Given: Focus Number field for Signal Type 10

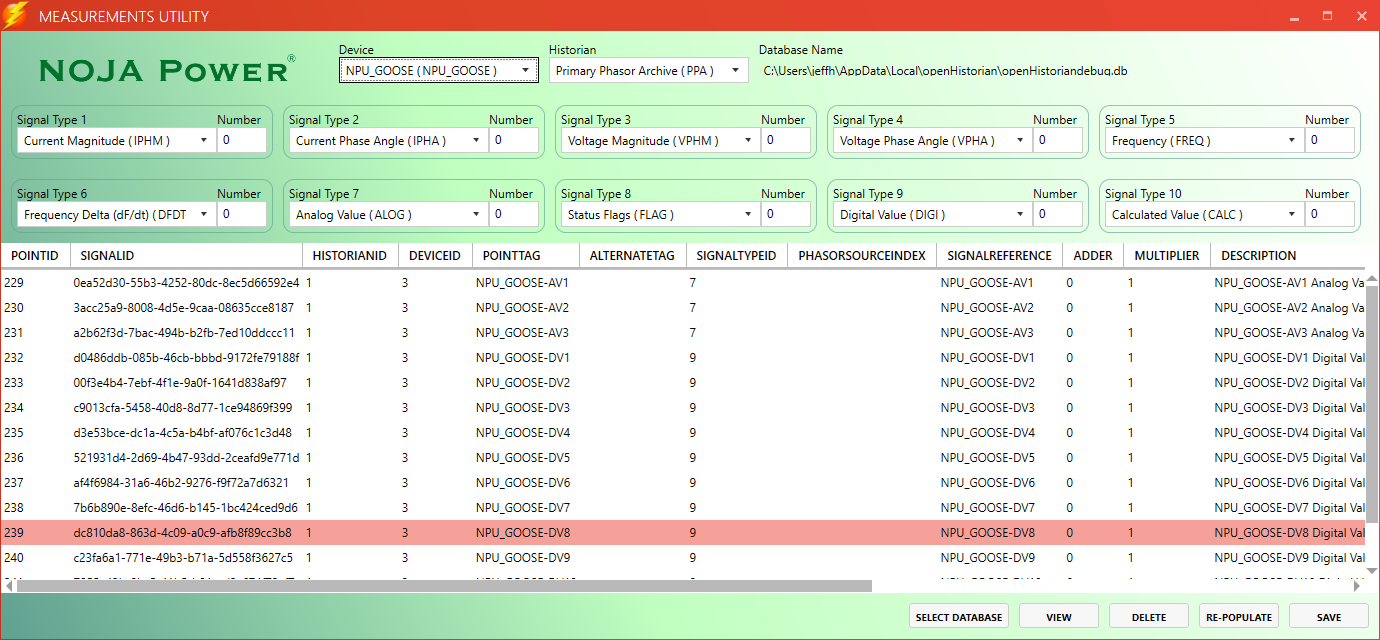Looking at the screenshot, I should (x=1330, y=215).
